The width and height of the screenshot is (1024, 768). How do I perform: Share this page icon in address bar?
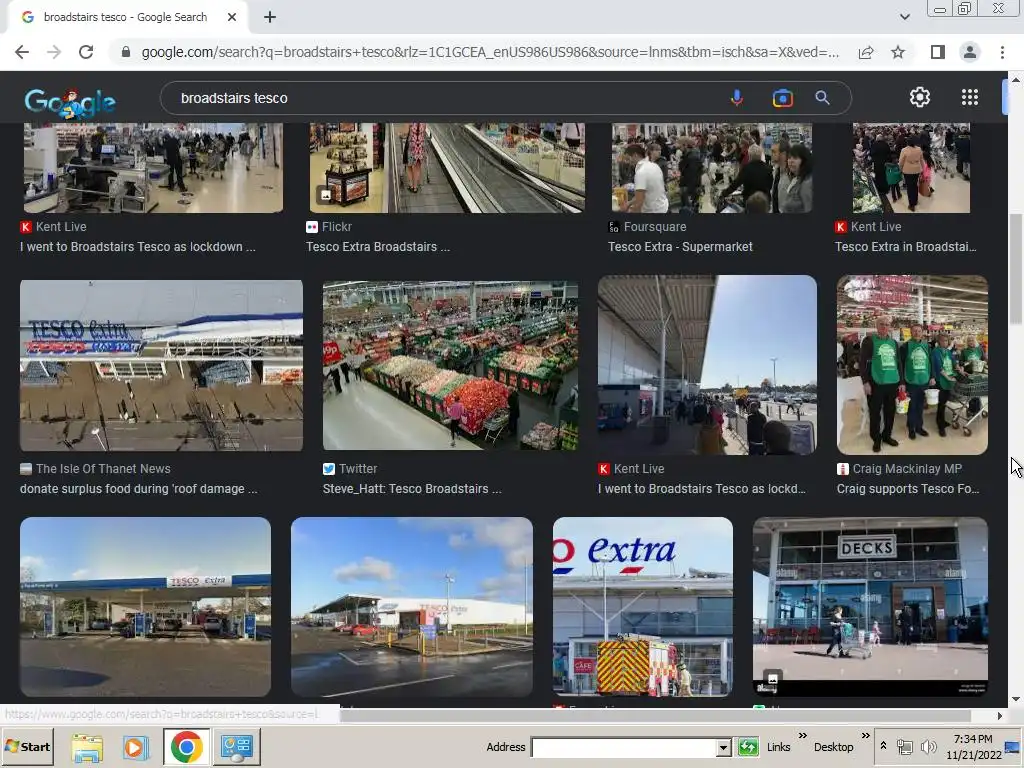(866, 52)
